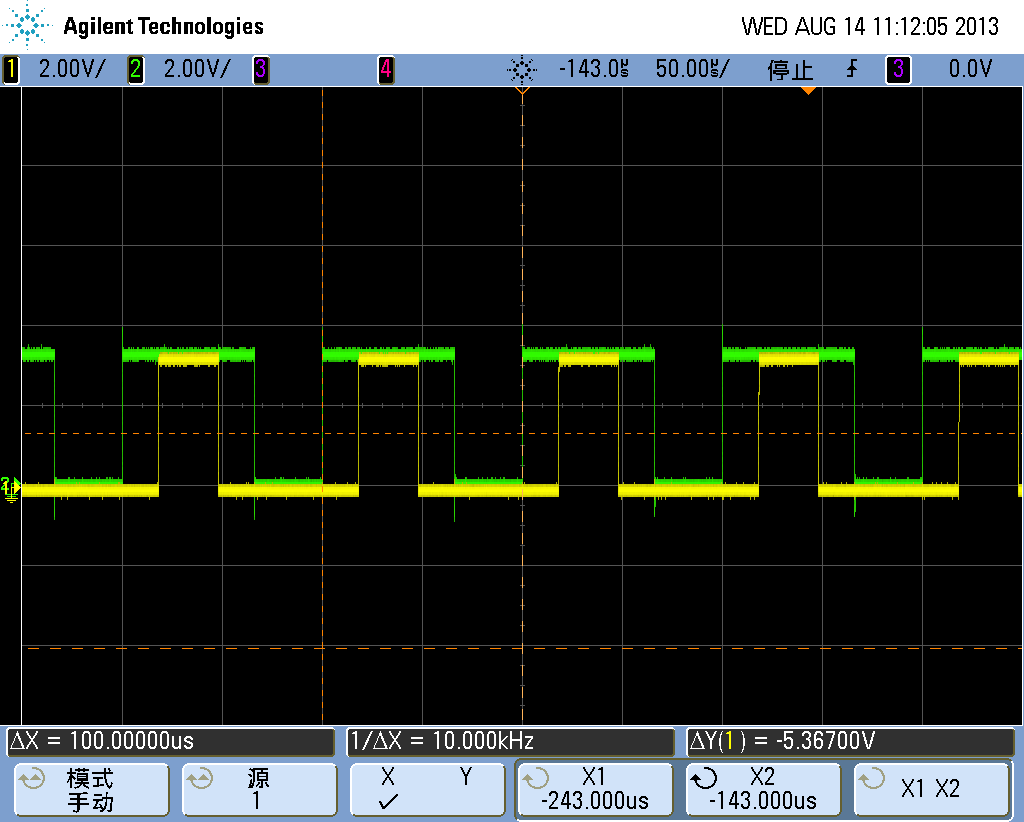This screenshot has width=1024, height=822.
Task: Select the X1 -243.000us cursor softkey
Action: pos(595,789)
